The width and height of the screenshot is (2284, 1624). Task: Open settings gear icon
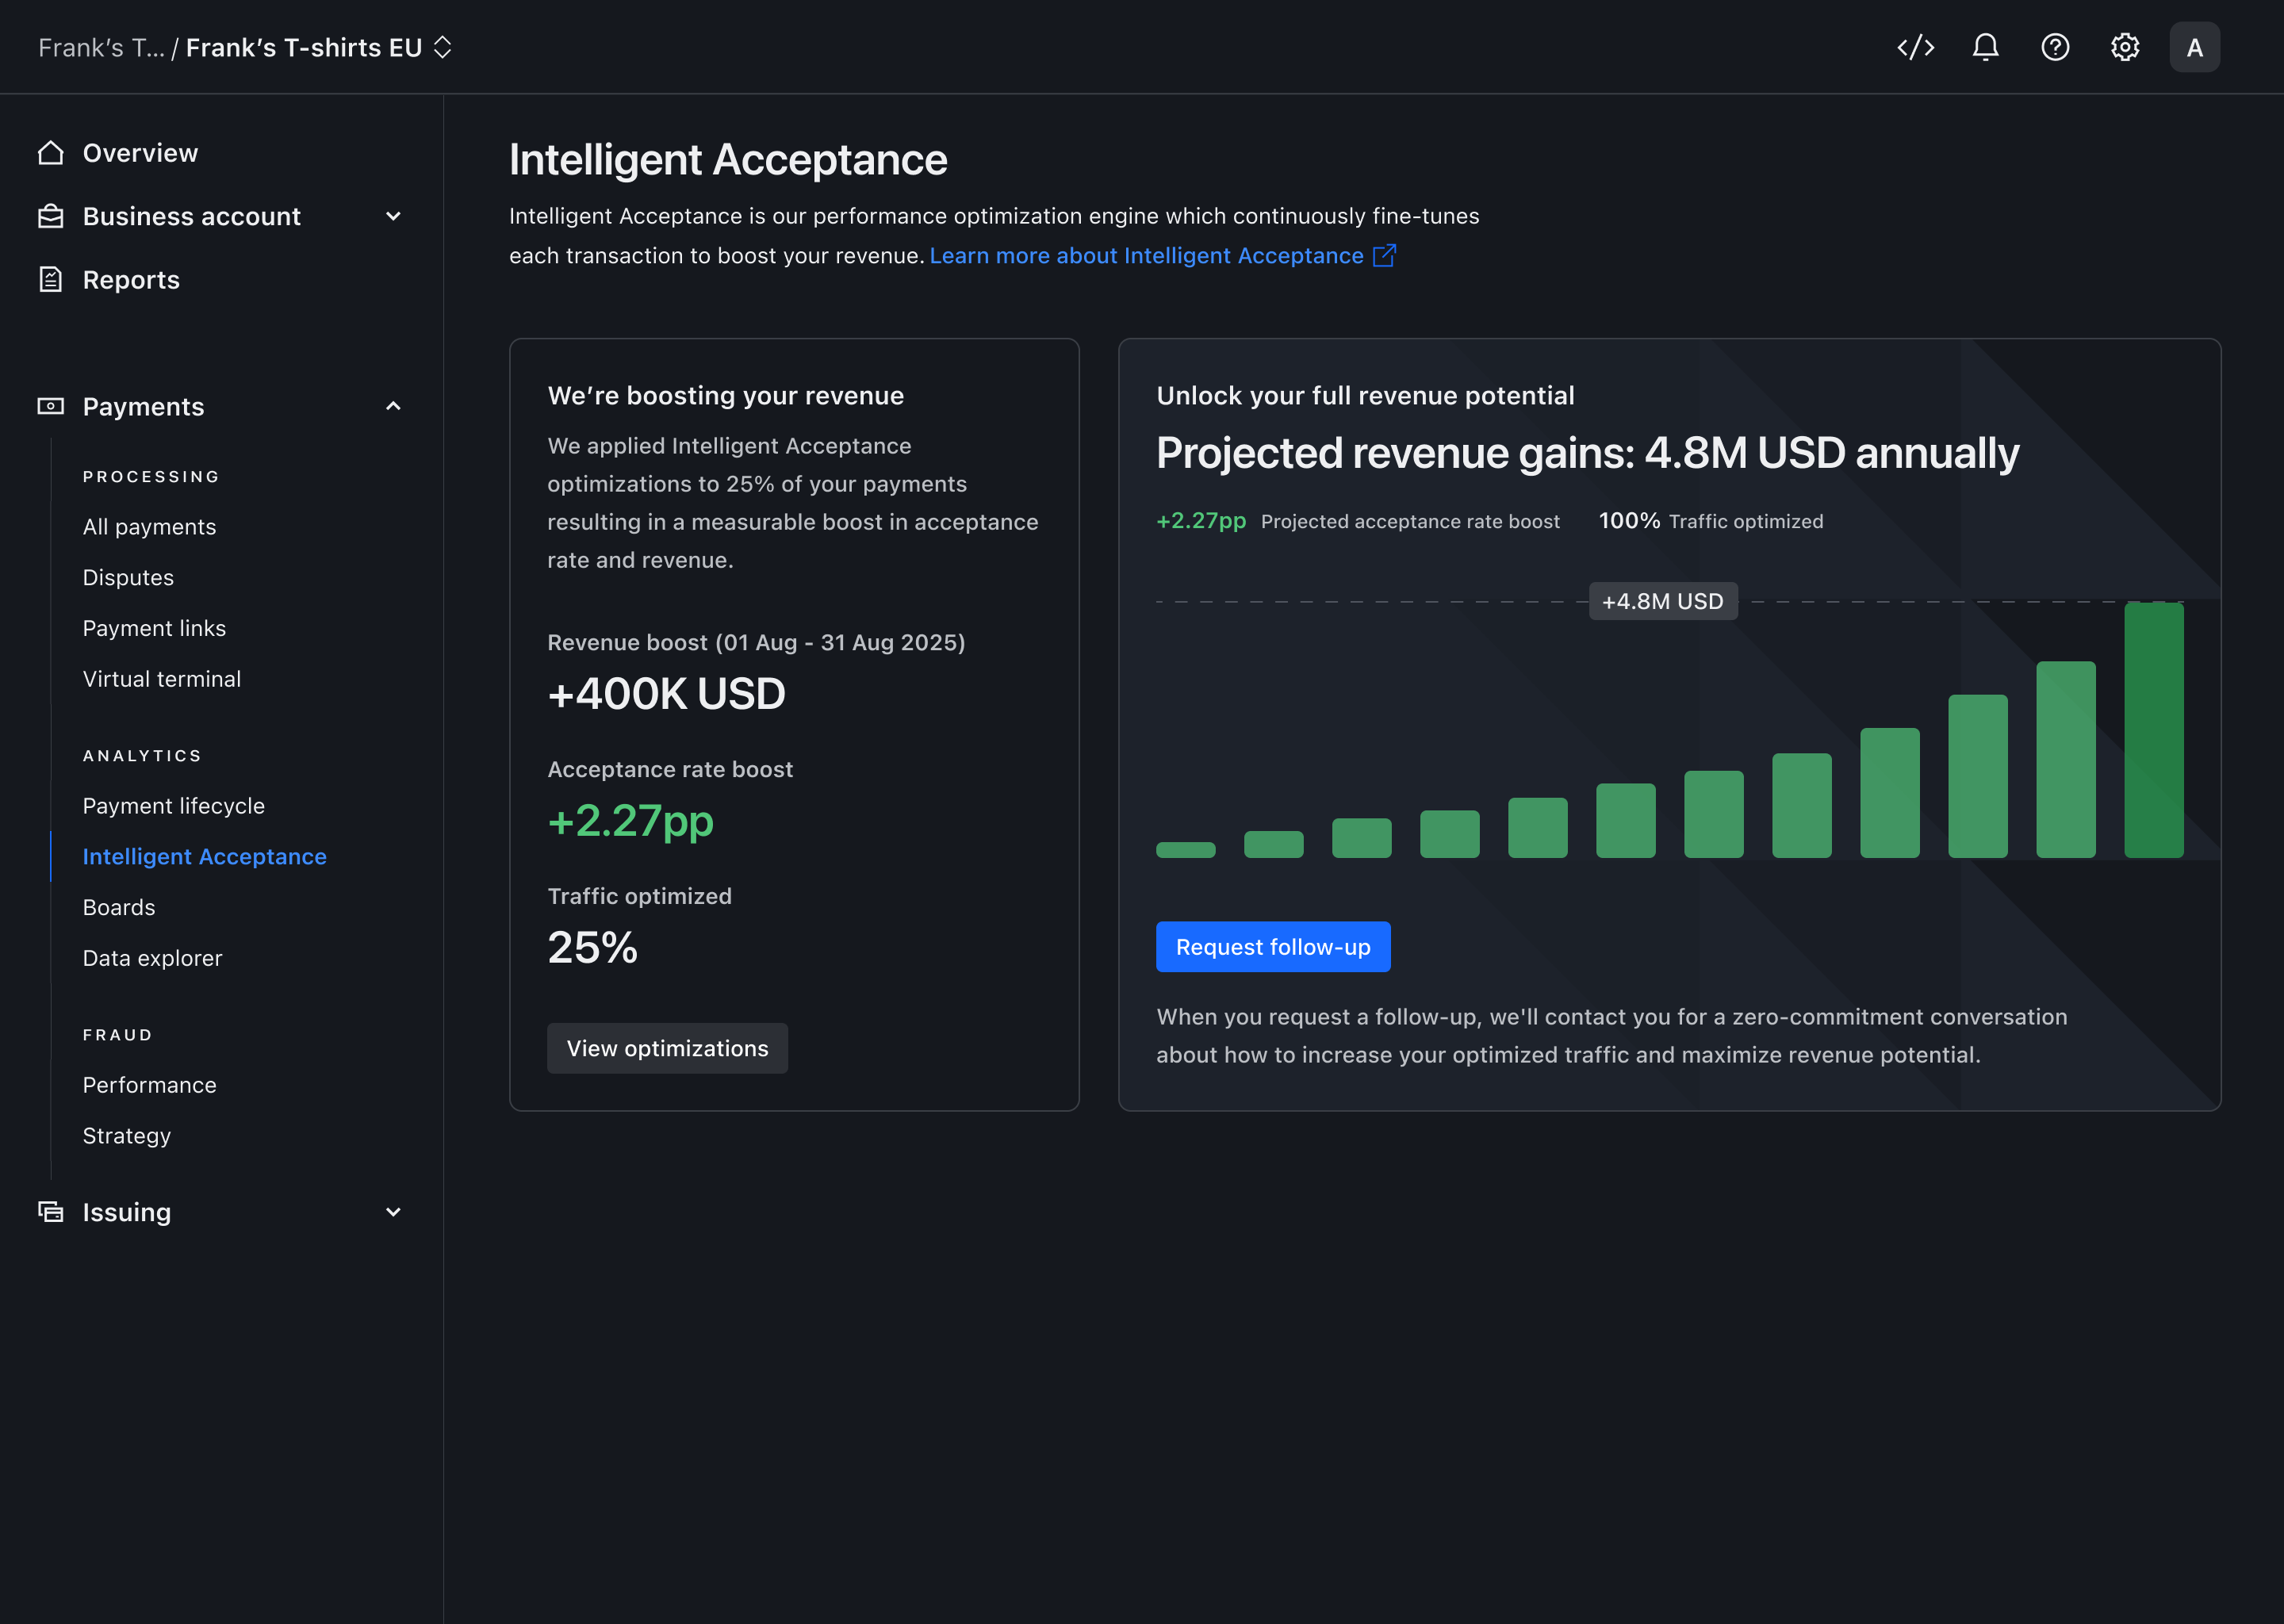2125,47
